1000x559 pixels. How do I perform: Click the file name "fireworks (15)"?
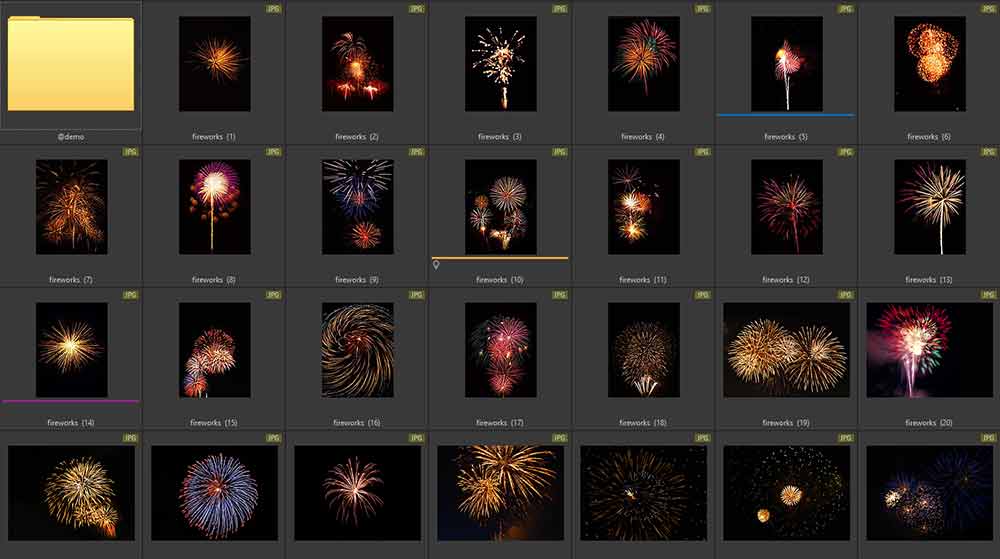click(x=214, y=422)
